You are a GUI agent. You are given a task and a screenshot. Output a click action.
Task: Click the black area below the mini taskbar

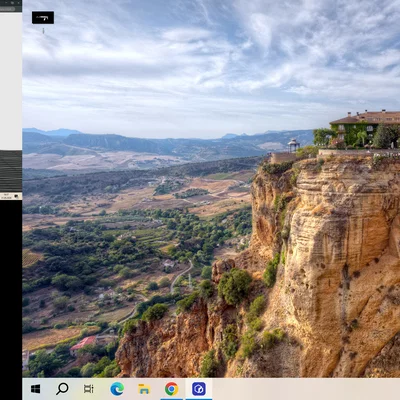[x=11, y=299]
